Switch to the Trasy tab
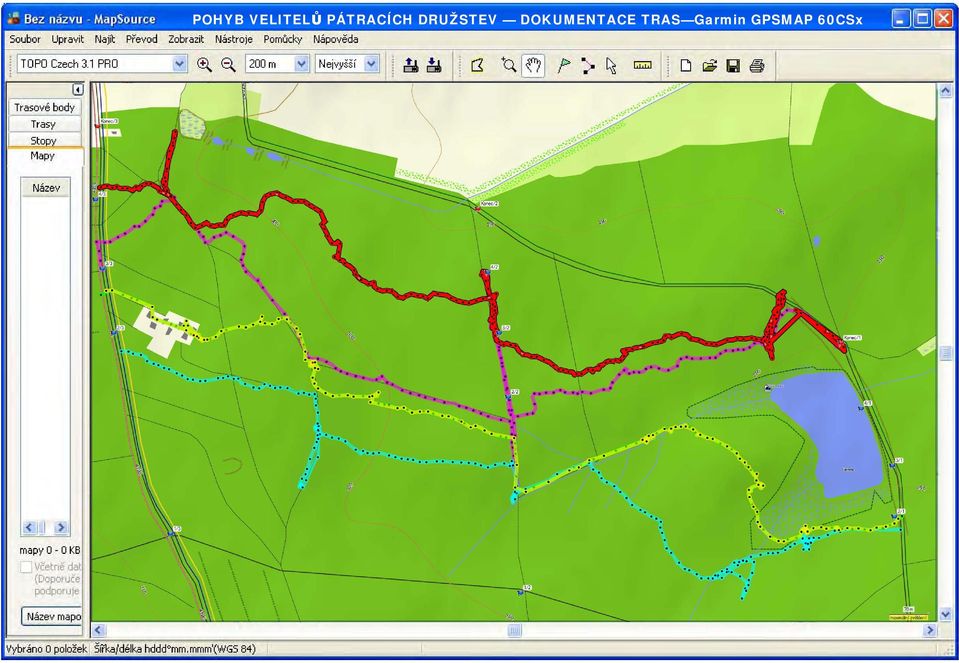Viewport: 959px width, 663px height. [x=43, y=124]
